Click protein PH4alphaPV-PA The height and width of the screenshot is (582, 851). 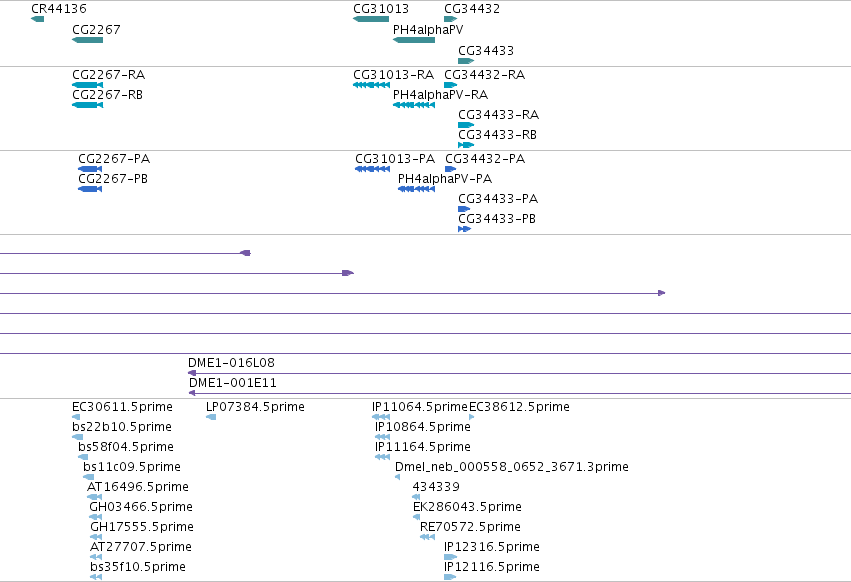(416, 189)
